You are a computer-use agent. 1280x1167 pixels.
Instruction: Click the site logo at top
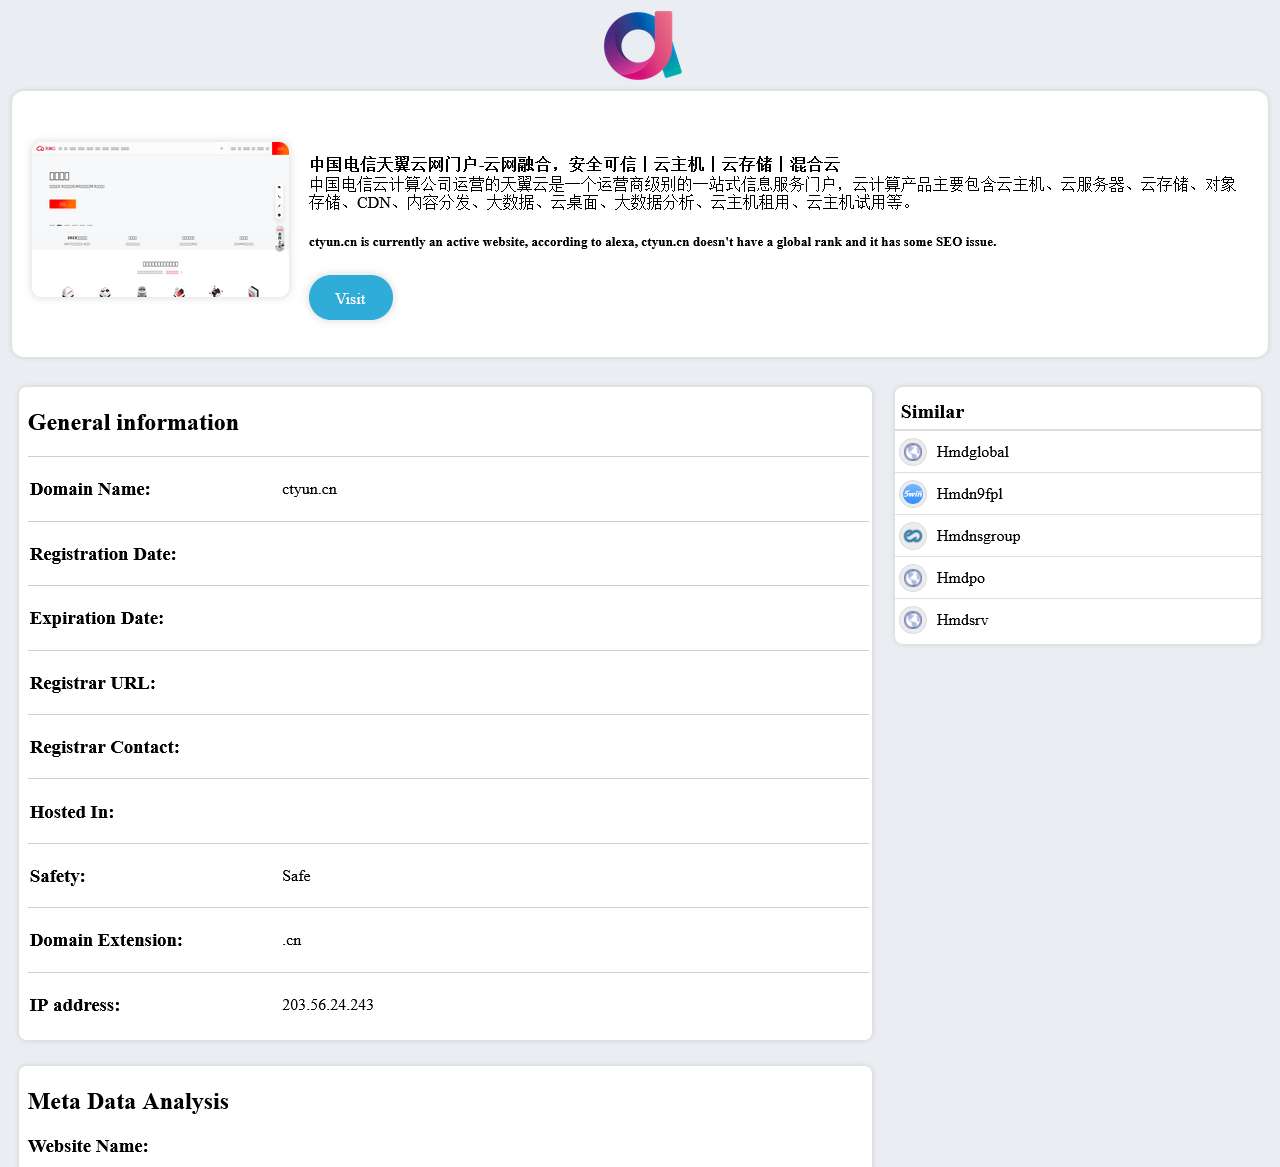pyautogui.click(x=642, y=45)
